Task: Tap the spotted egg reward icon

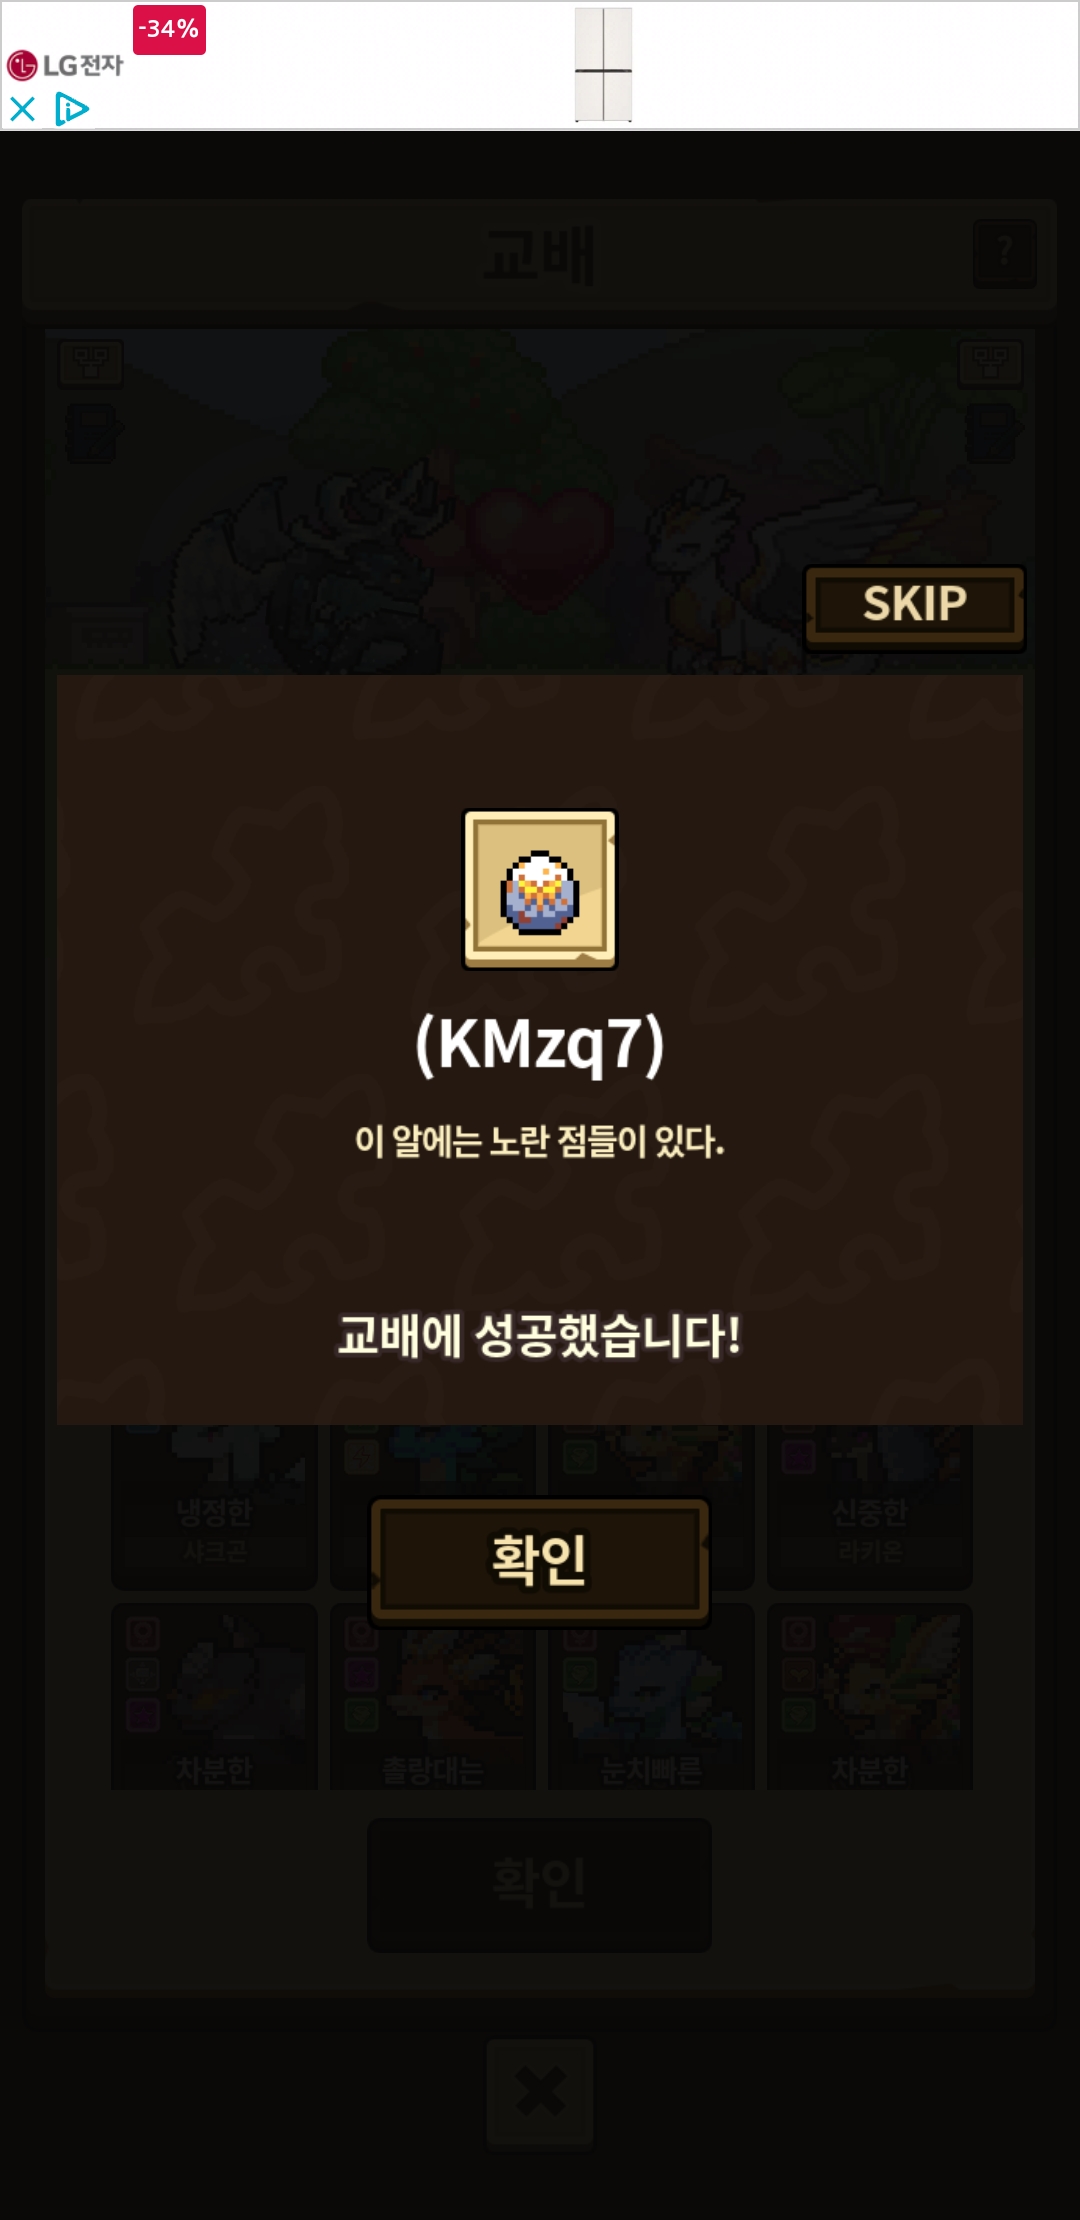Action: (540, 889)
